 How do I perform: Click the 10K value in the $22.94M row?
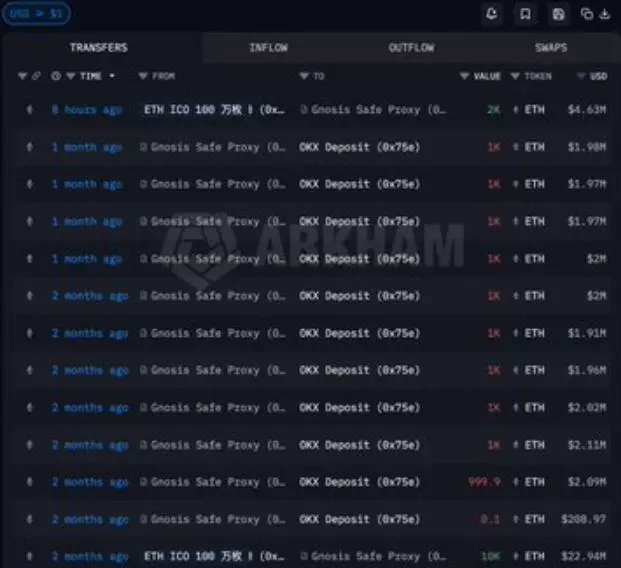tap(490, 557)
